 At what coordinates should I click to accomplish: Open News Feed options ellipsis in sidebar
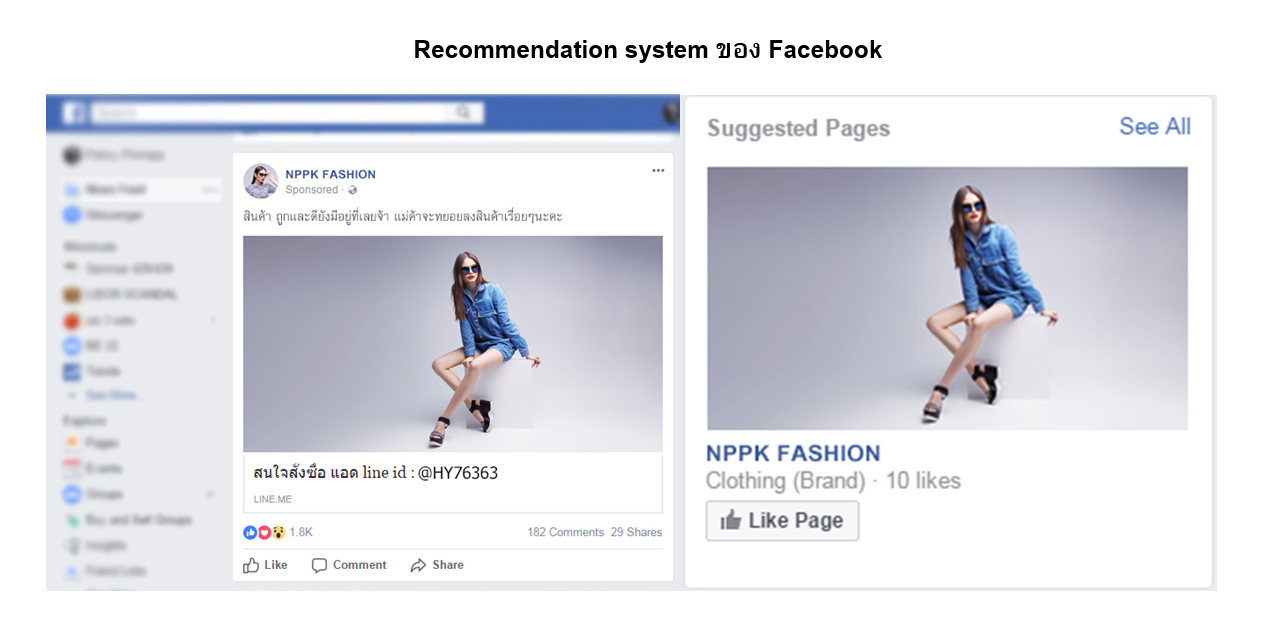coord(209,189)
